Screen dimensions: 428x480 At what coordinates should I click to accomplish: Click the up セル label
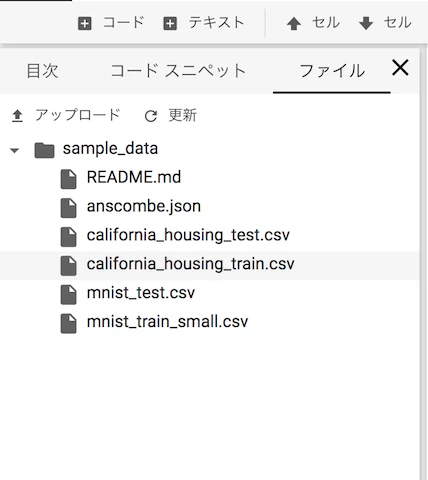[326, 23]
